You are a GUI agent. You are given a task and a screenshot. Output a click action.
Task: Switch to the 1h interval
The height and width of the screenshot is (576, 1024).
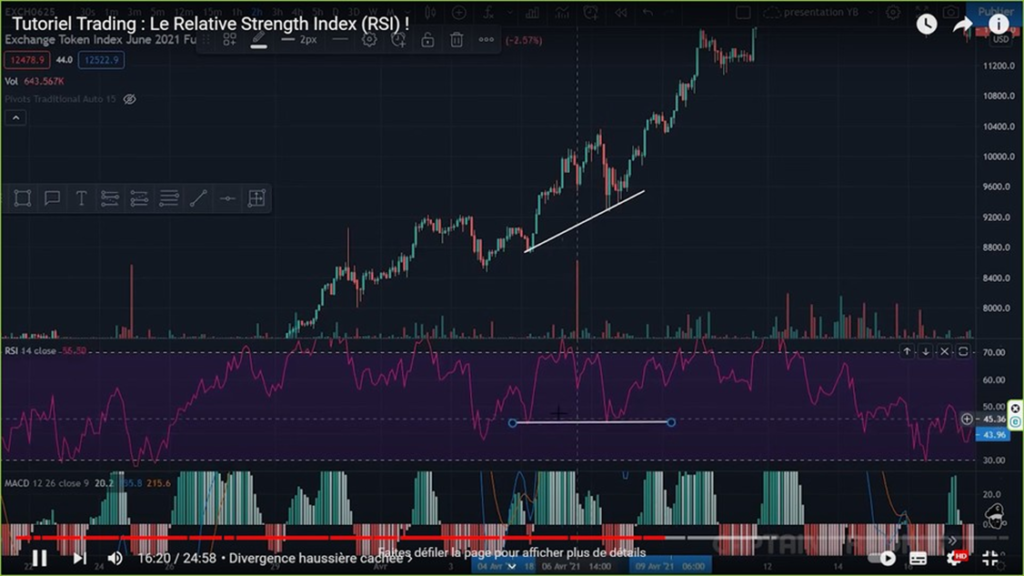coord(236,12)
